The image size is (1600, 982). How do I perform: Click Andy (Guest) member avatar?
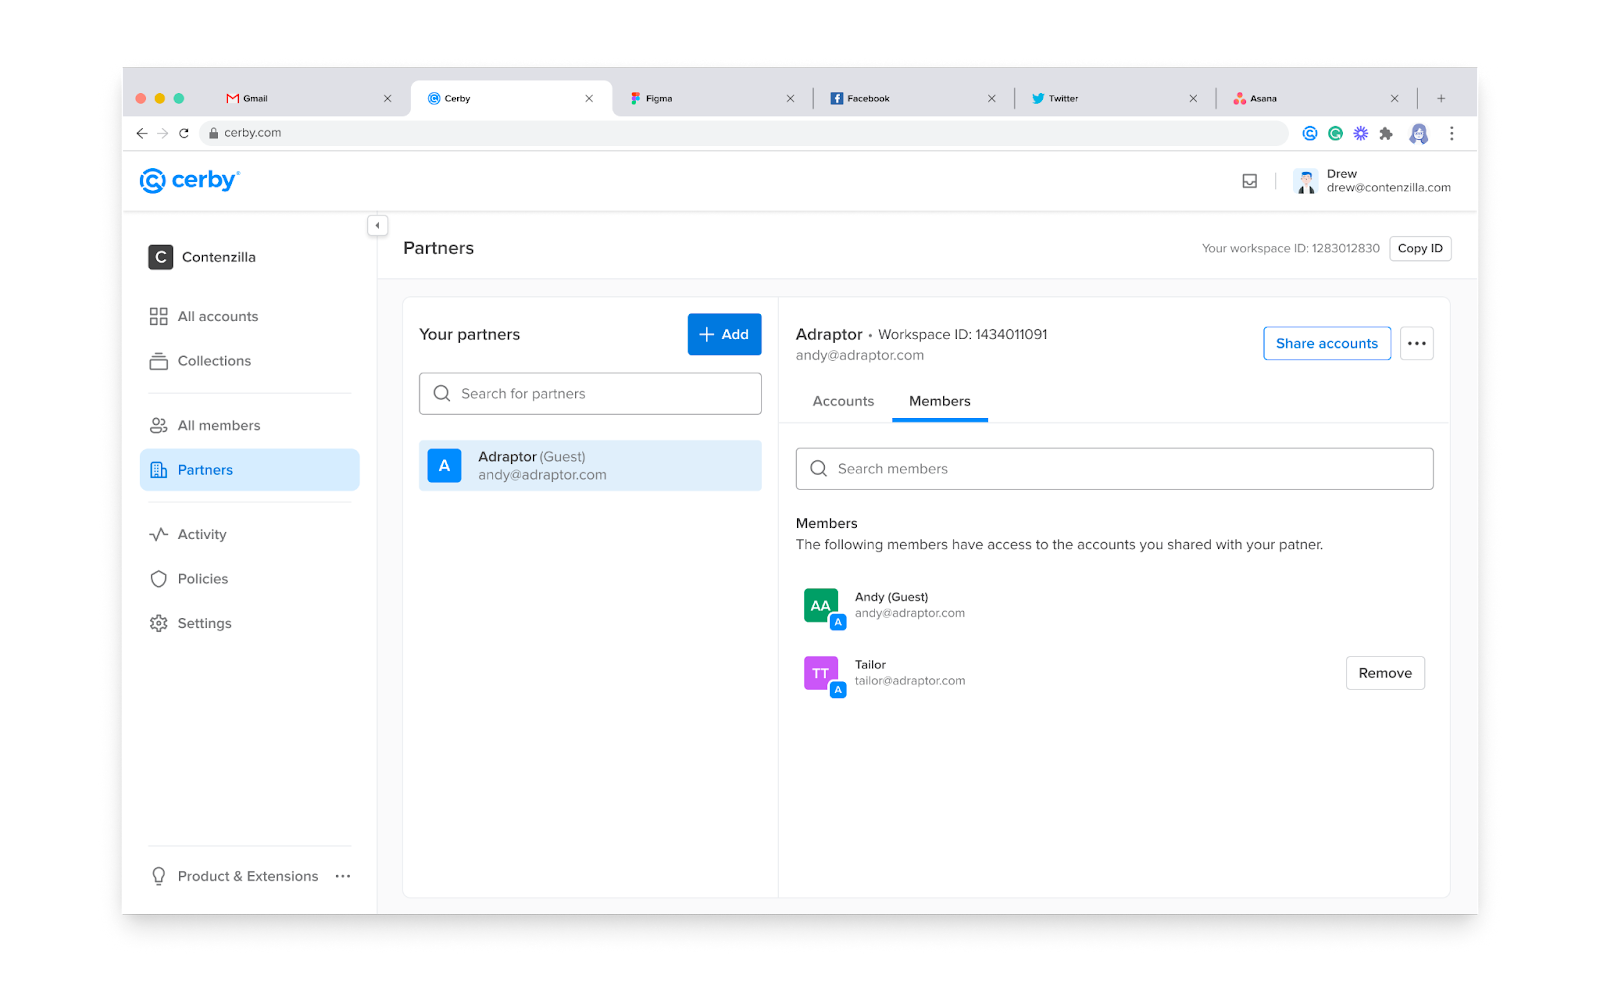pos(822,606)
